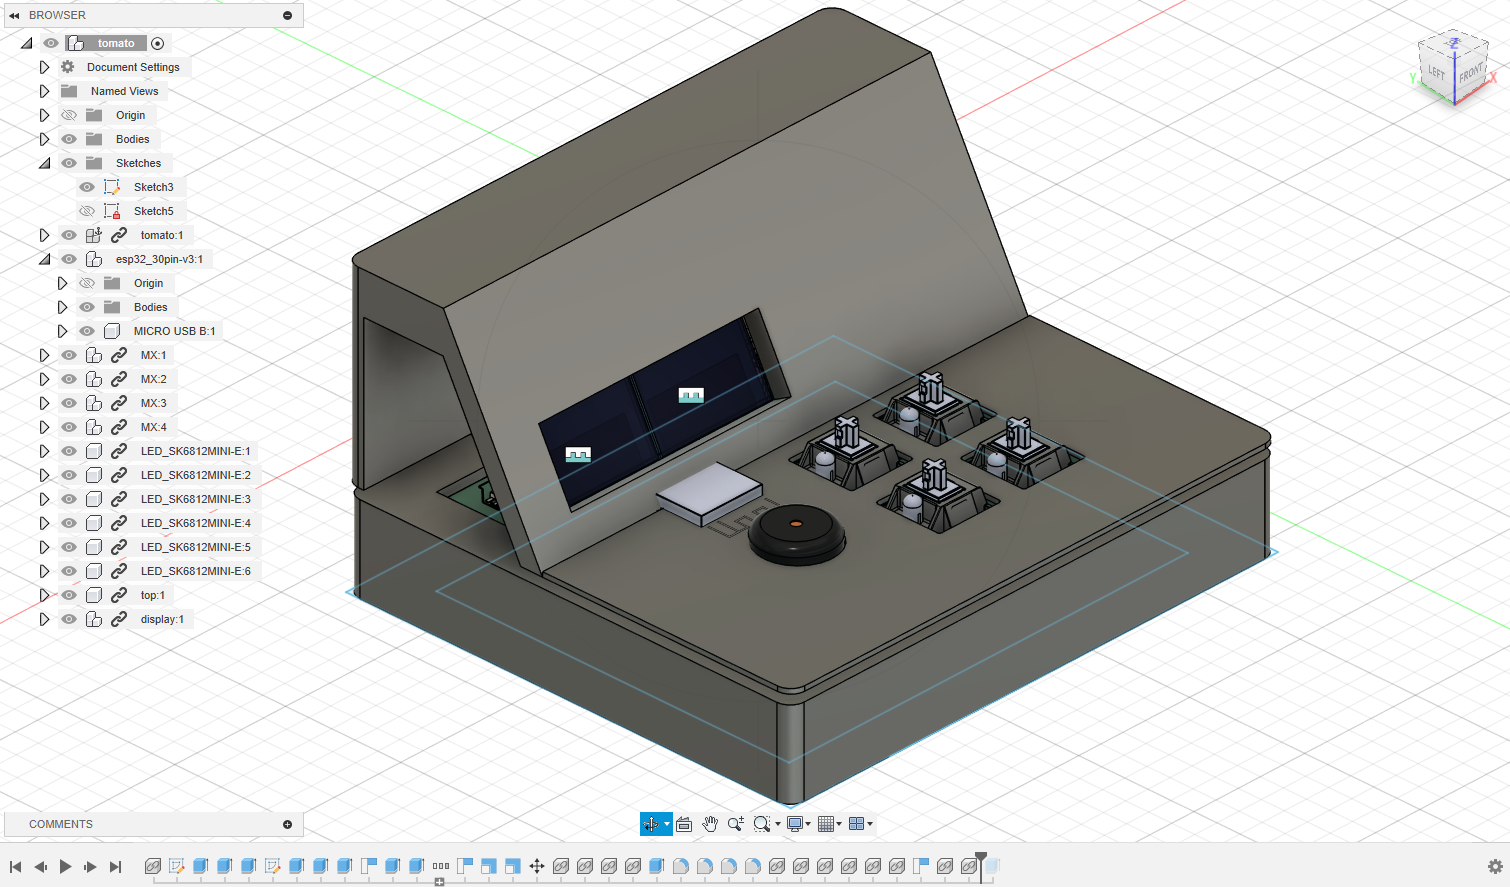1510x887 pixels.
Task: Click the play button to replay the timeline
Action: tap(64, 866)
